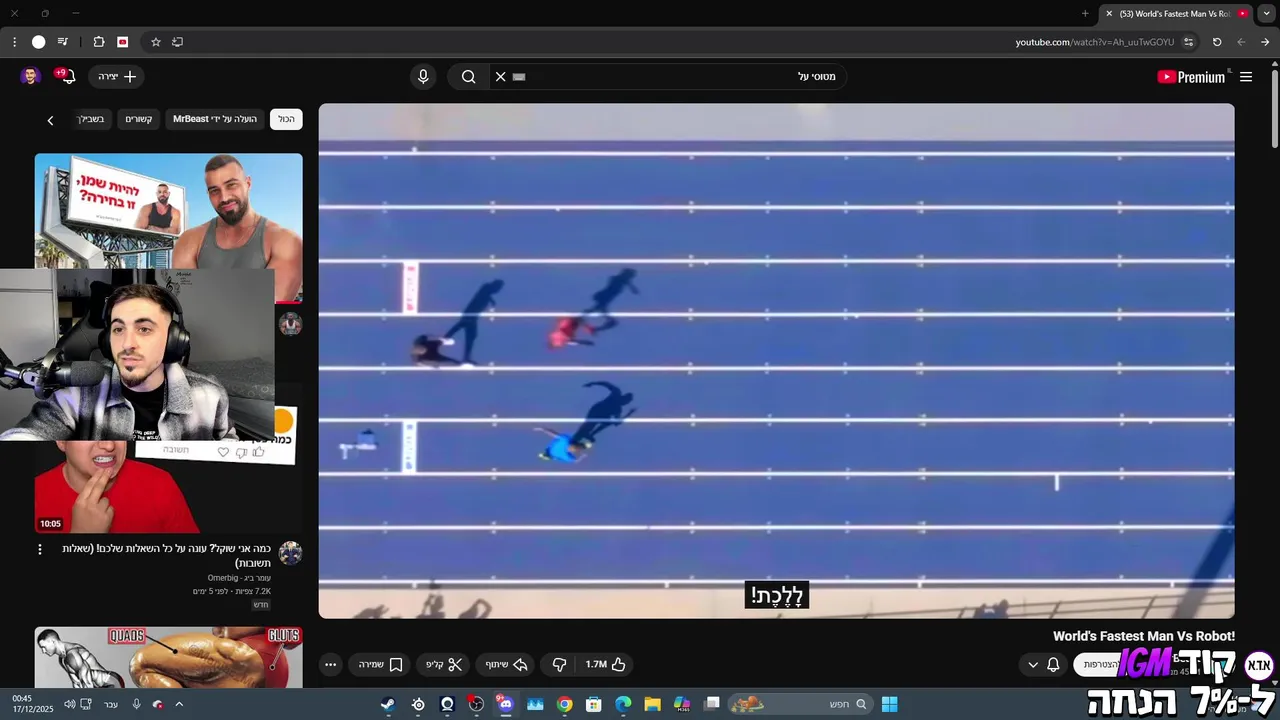The height and width of the screenshot is (720, 1280).
Task: Open Steam from taskbar
Action: pyautogui.click(x=387, y=704)
